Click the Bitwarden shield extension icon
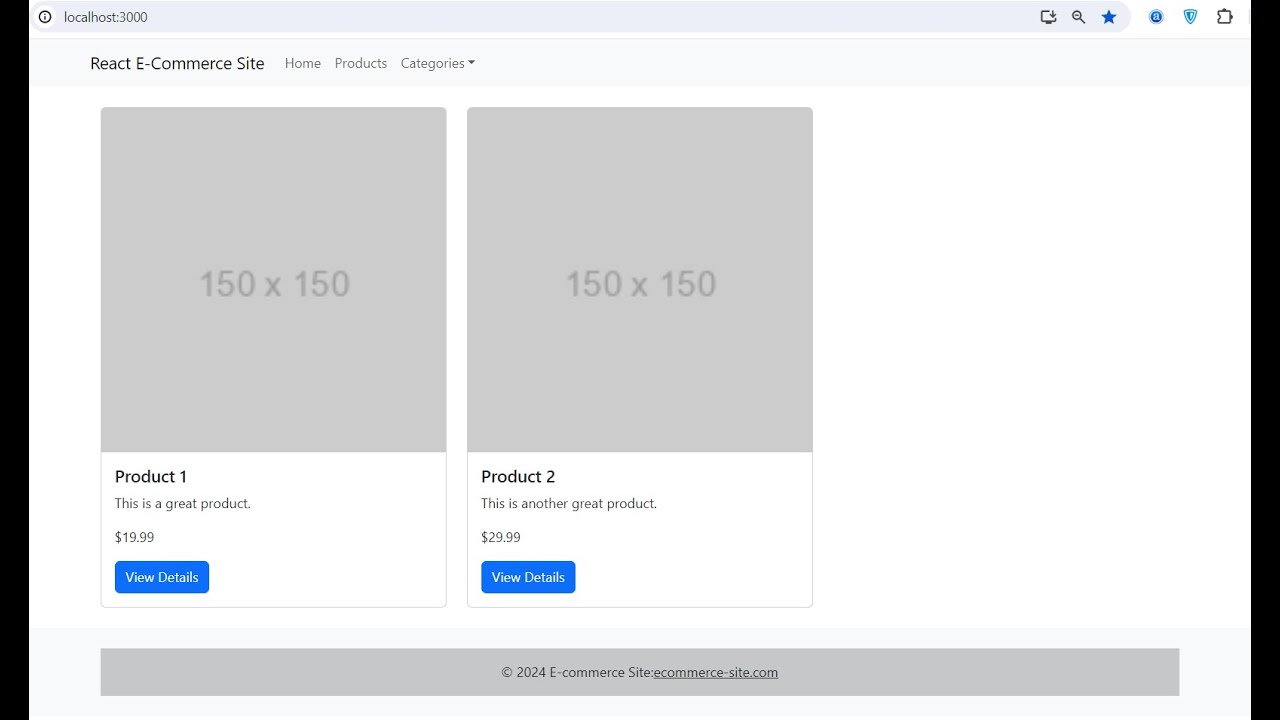Viewport: 1280px width, 720px height. pyautogui.click(x=1190, y=17)
